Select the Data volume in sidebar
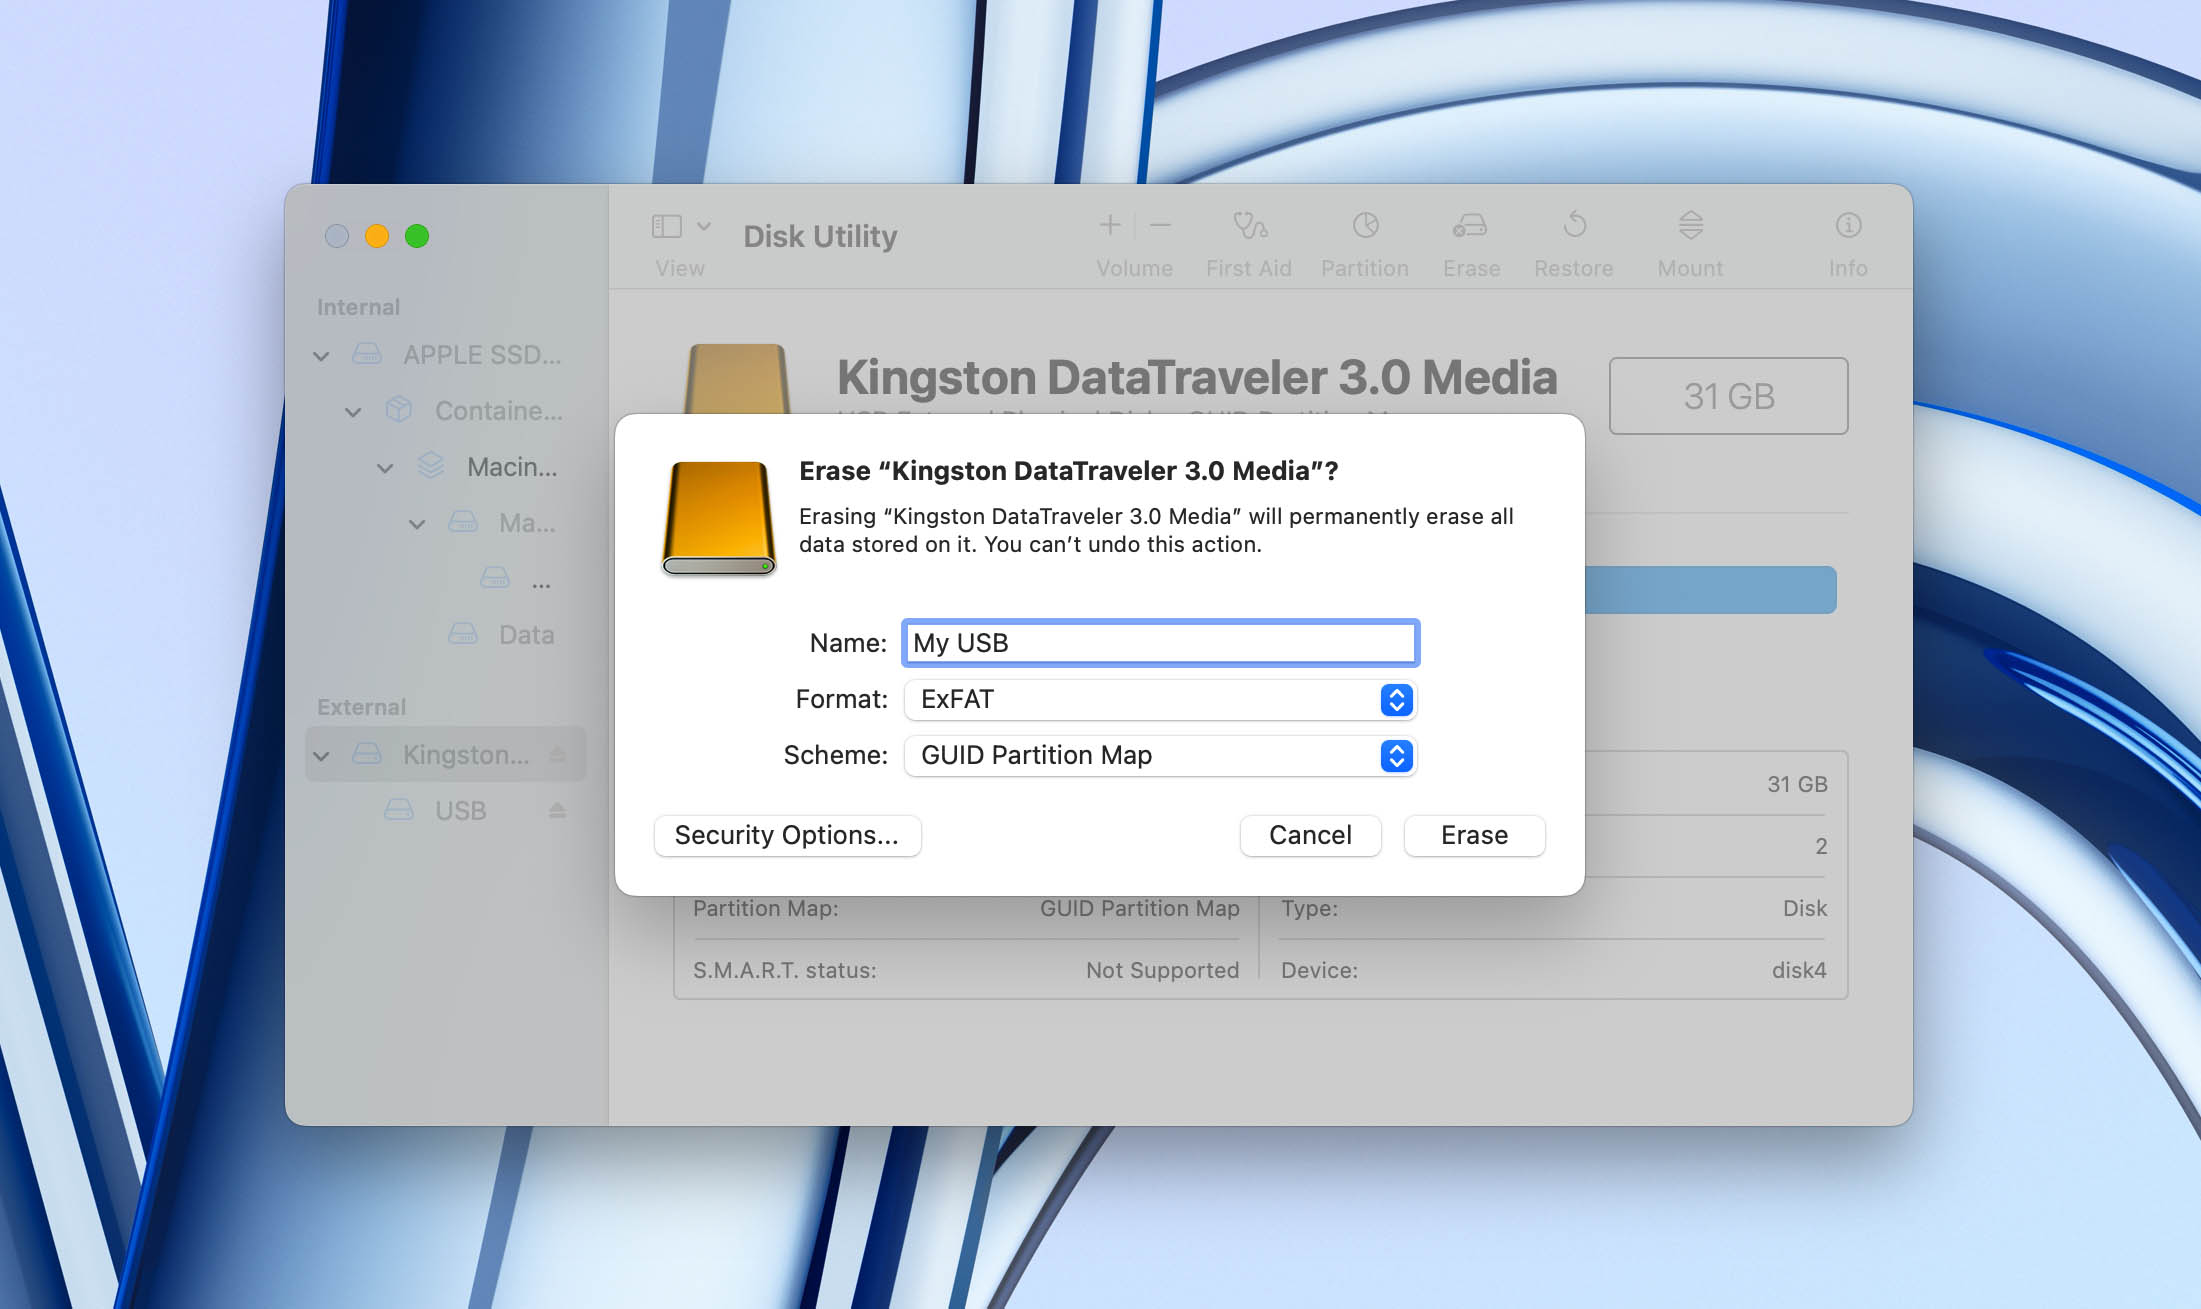The width and height of the screenshot is (2201, 1309). [x=525, y=634]
